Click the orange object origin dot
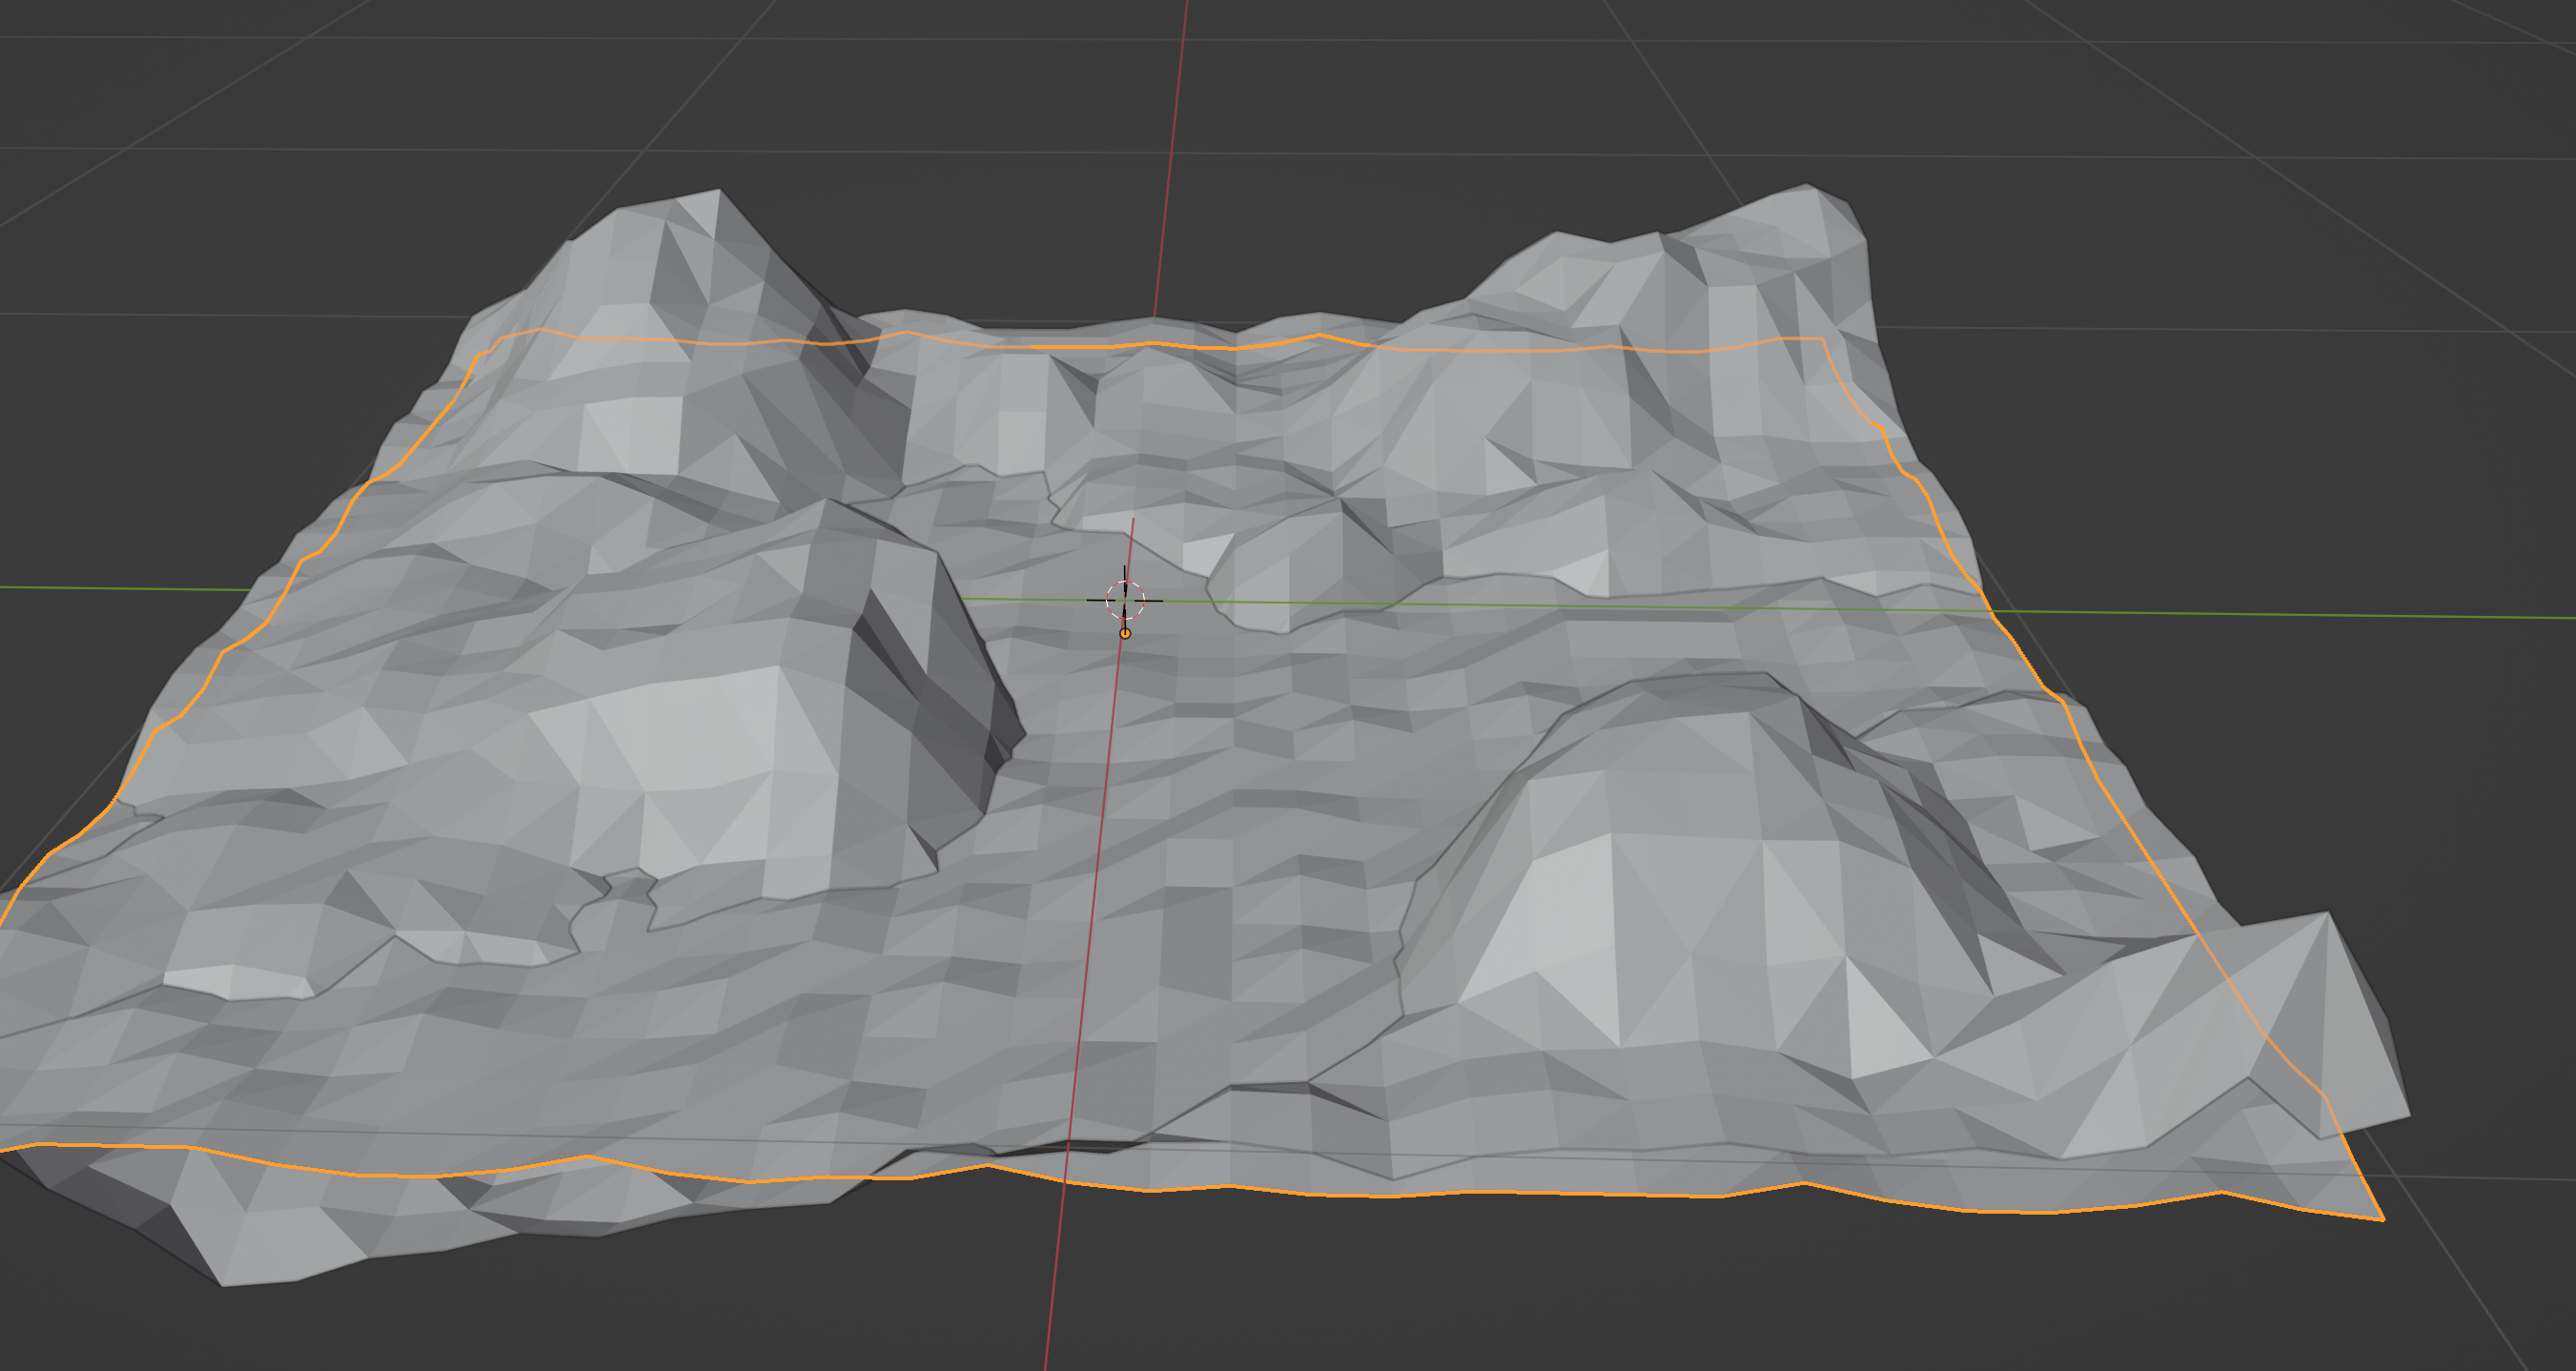The width and height of the screenshot is (2576, 1371). (1125, 634)
